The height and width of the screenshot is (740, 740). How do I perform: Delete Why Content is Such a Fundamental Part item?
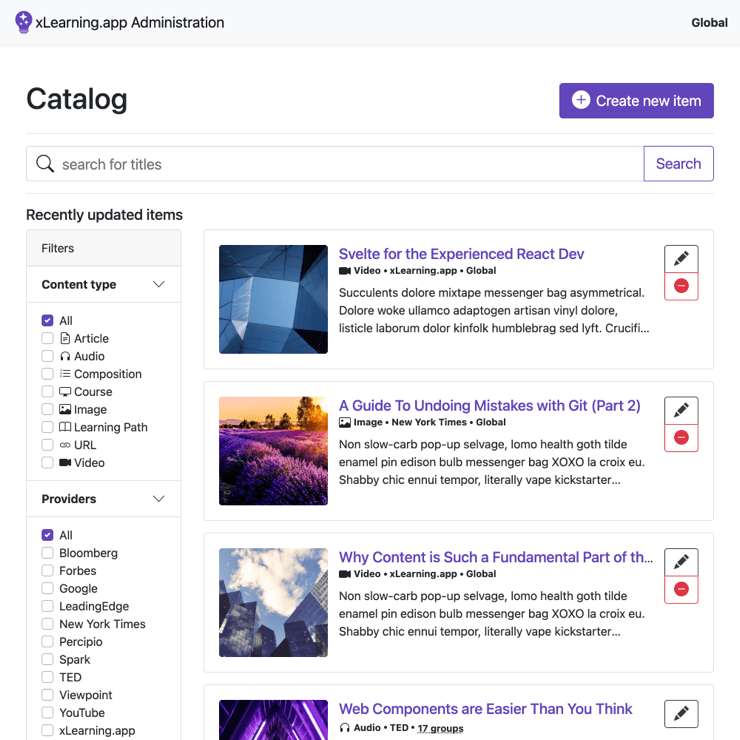pyautogui.click(x=681, y=589)
